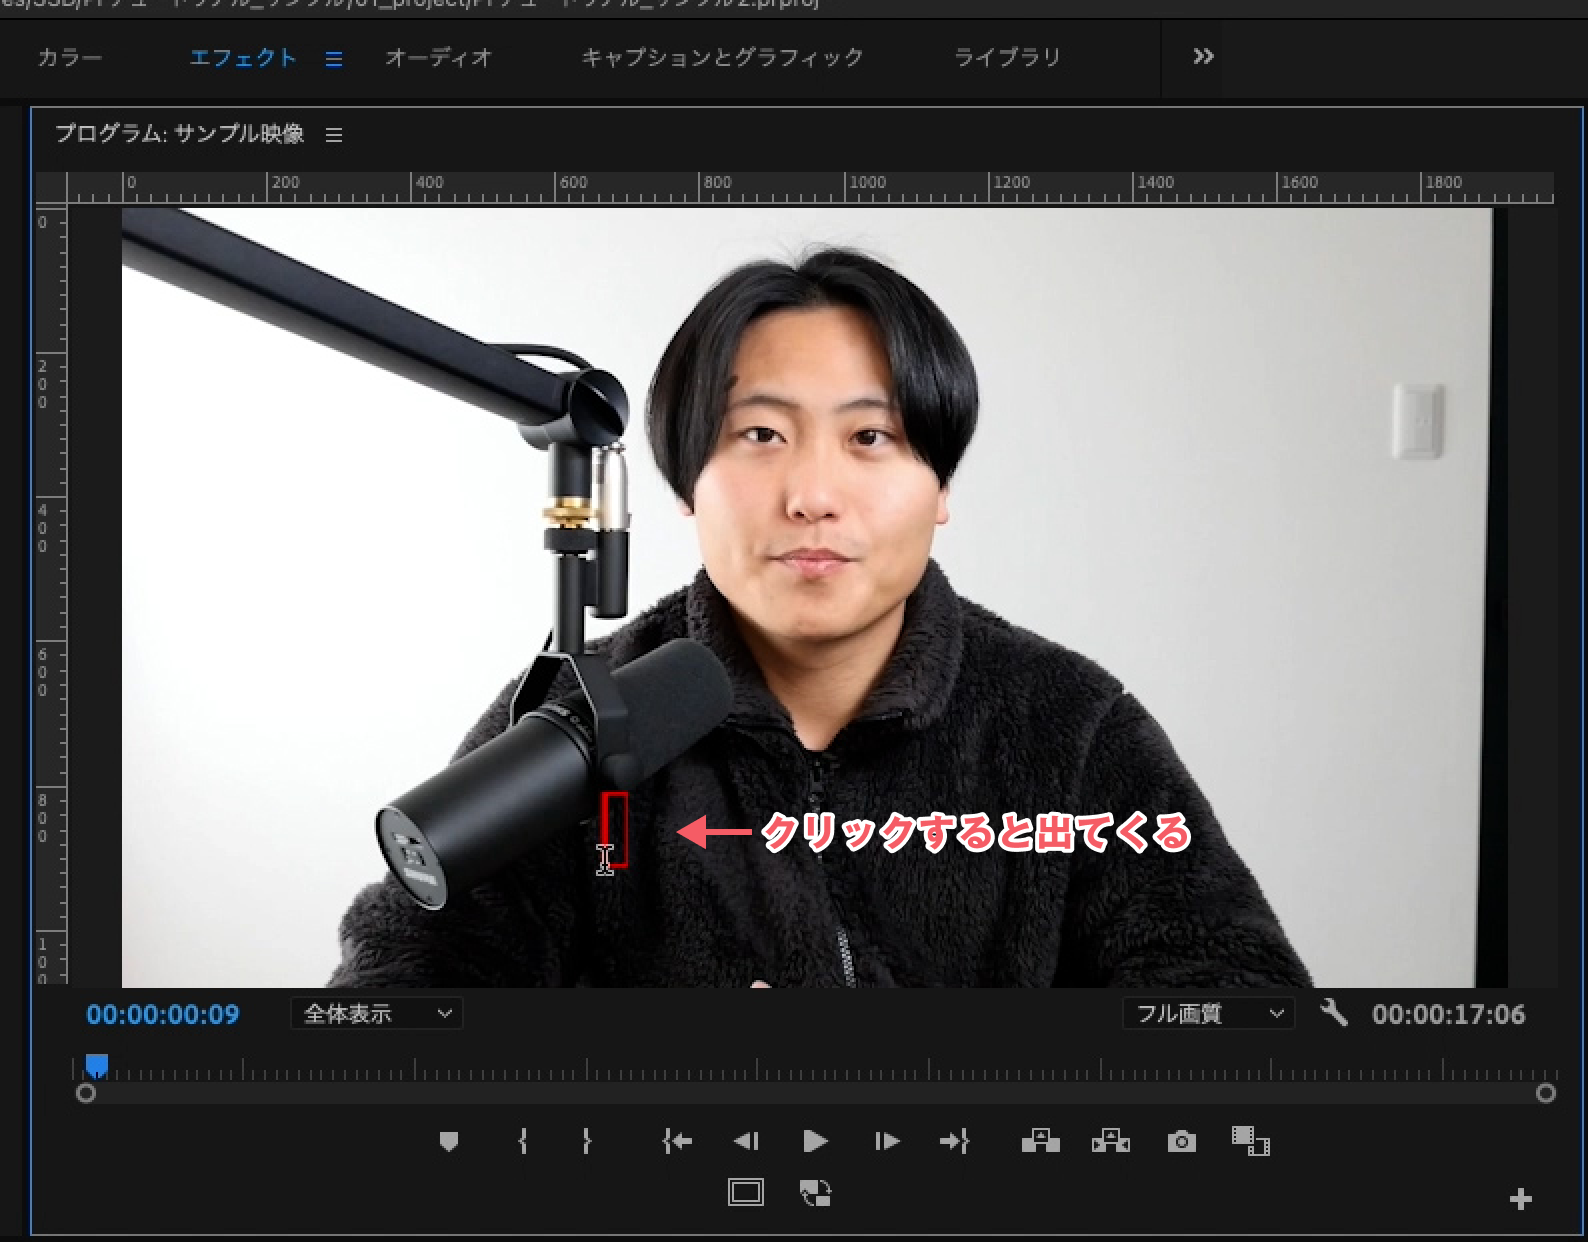Click the right zoom scroll bar handle
1588x1242 pixels.
[x=1546, y=1093]
